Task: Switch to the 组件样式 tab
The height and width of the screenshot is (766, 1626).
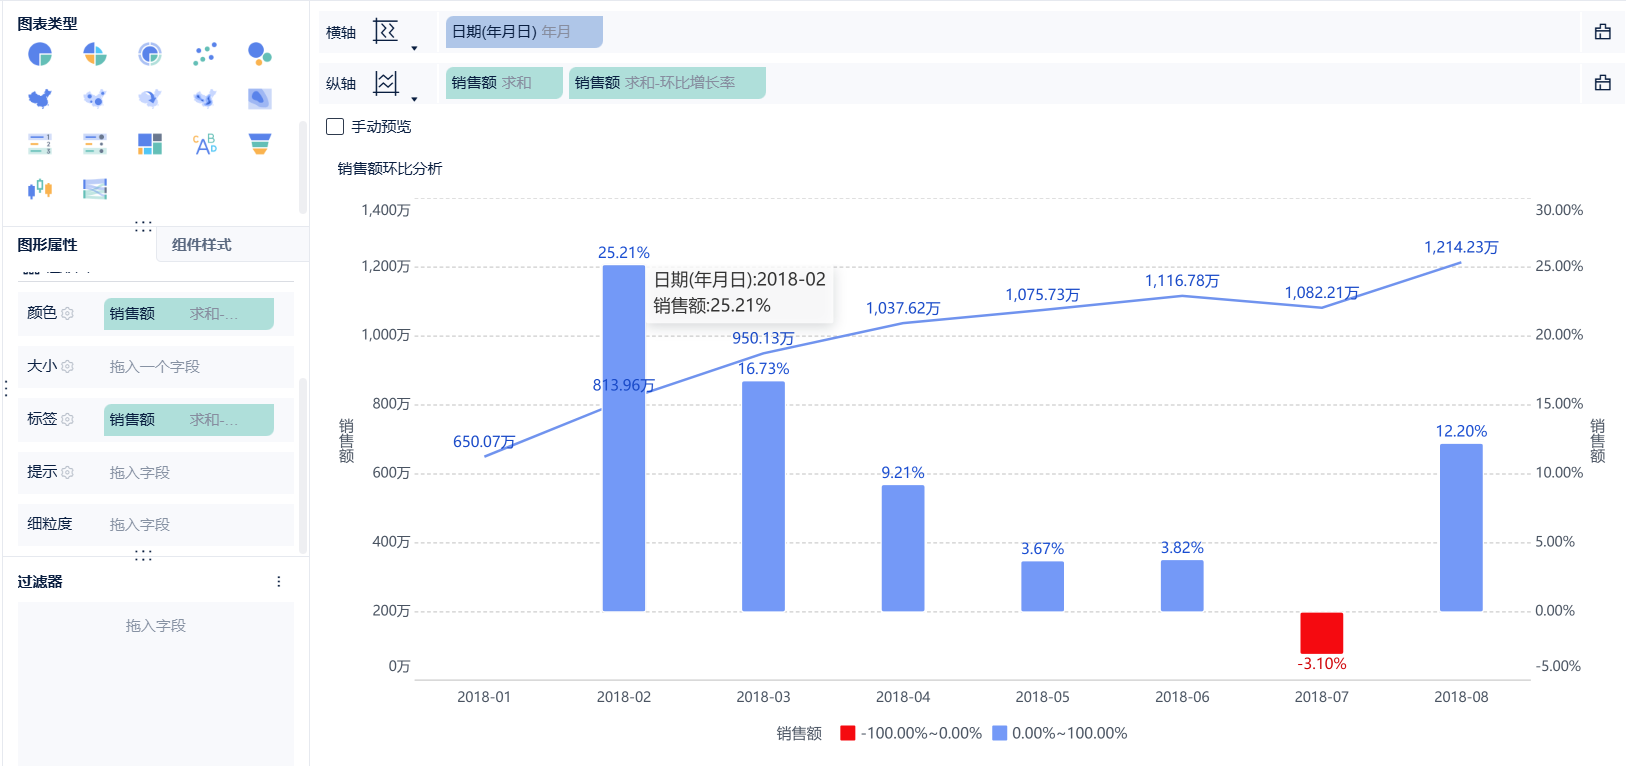Action: pyautogui.click(x=201, y=245)
